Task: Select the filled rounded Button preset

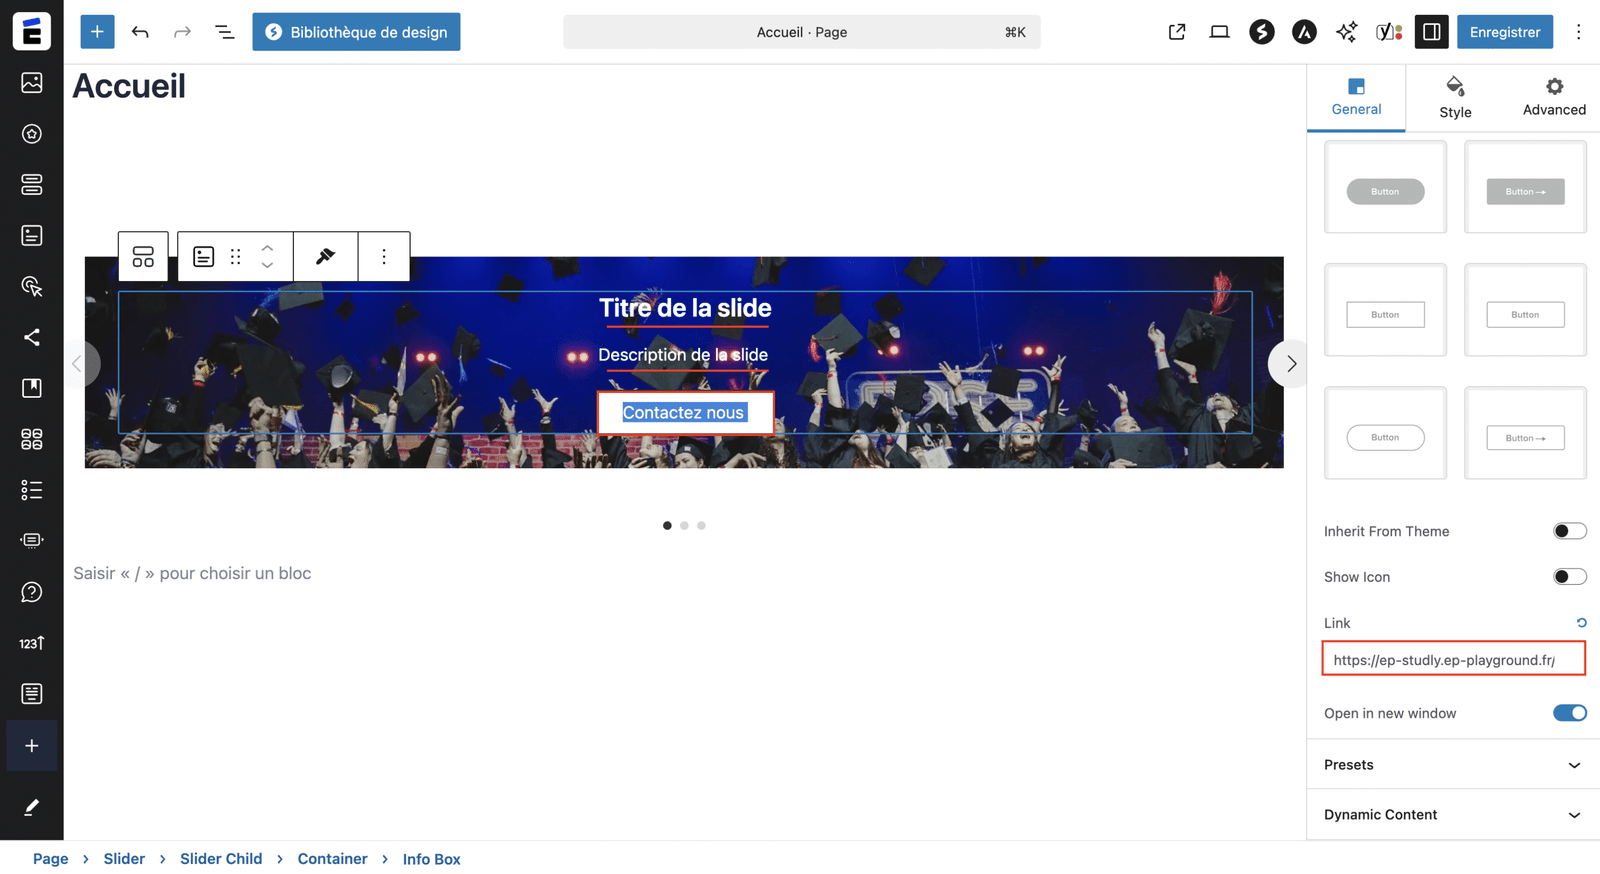Action: [x=1385, y=187]
